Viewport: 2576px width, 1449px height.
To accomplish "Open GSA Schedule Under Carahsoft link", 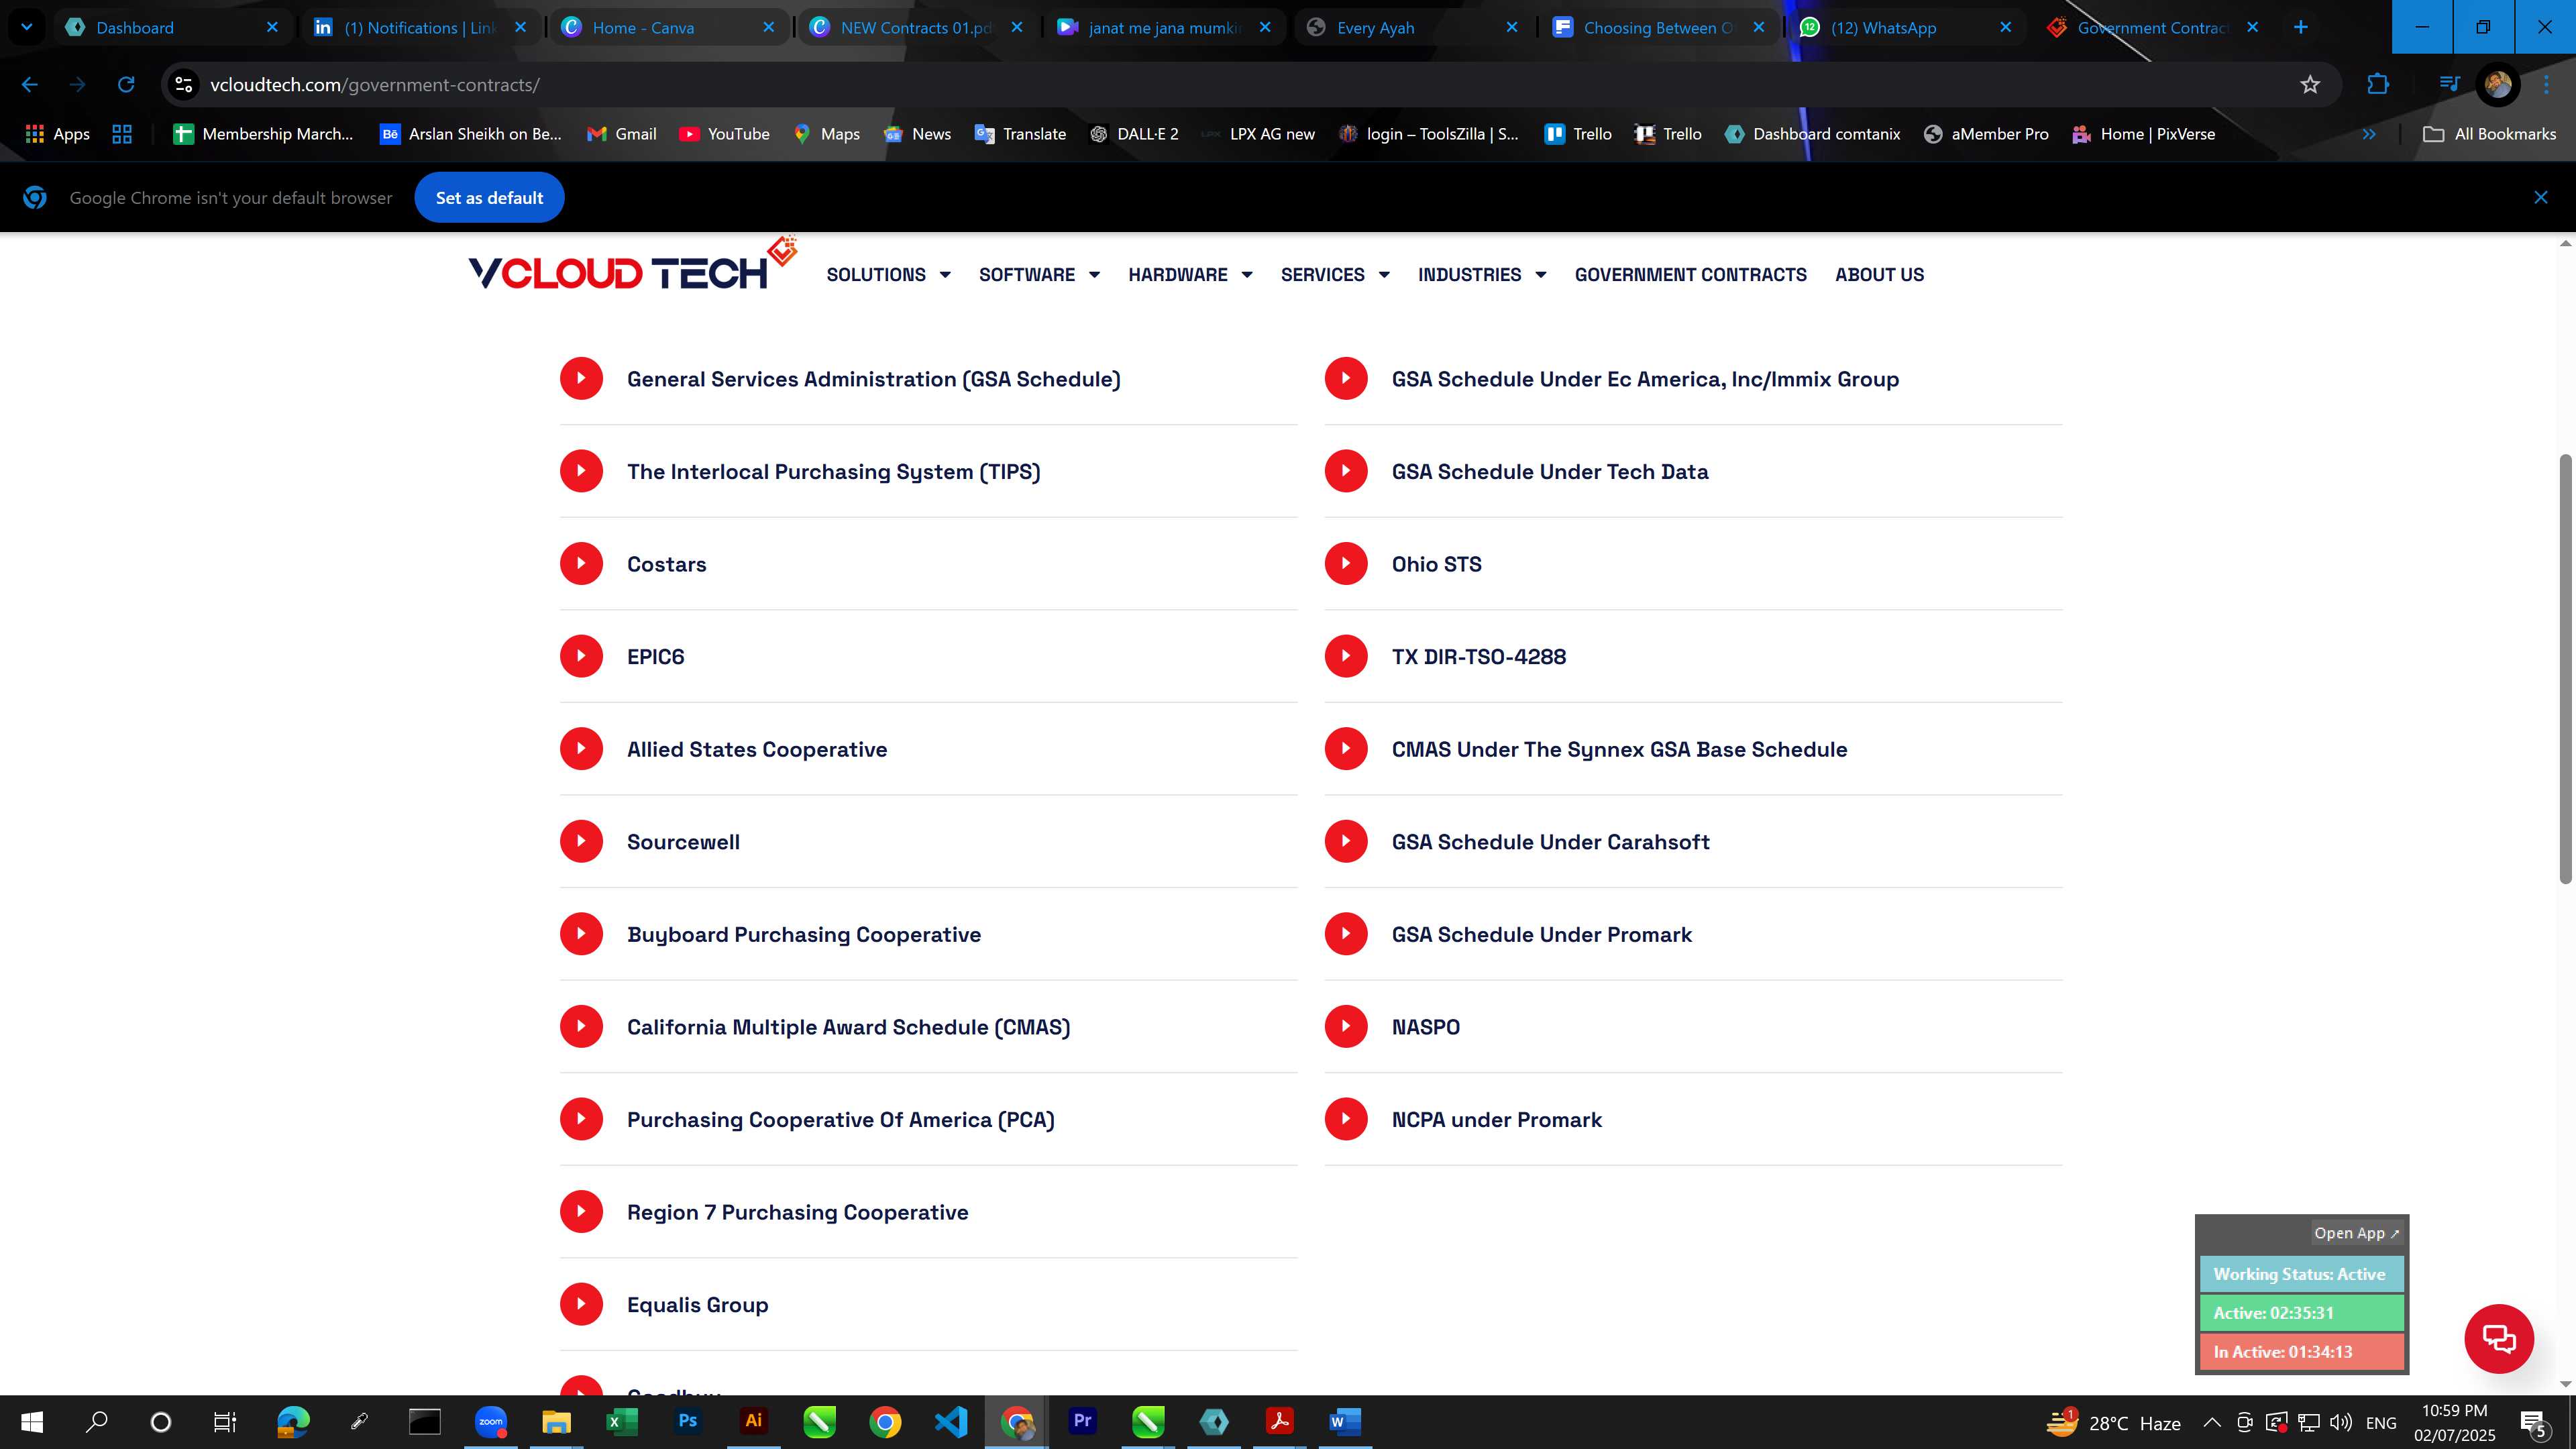I will point(1550,842).
